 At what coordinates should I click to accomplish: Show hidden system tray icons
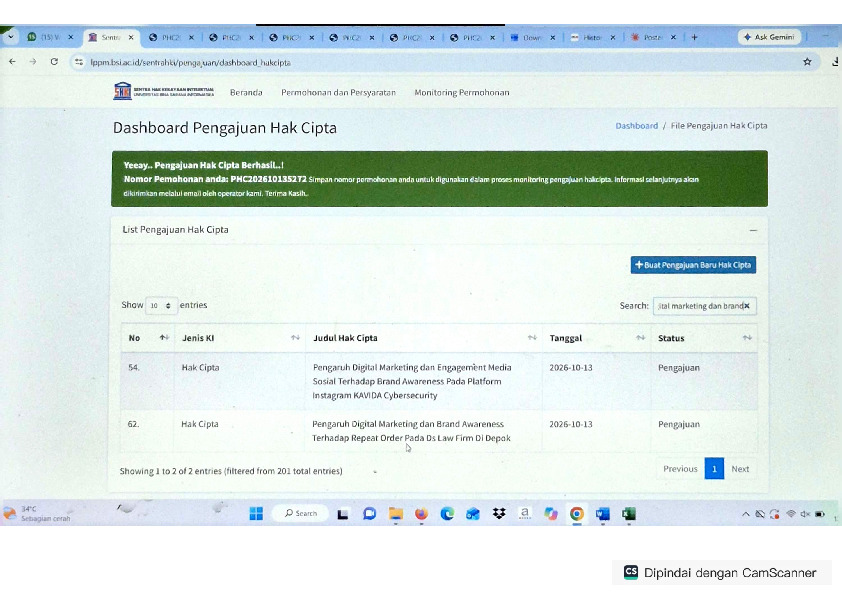pos(745,514)
